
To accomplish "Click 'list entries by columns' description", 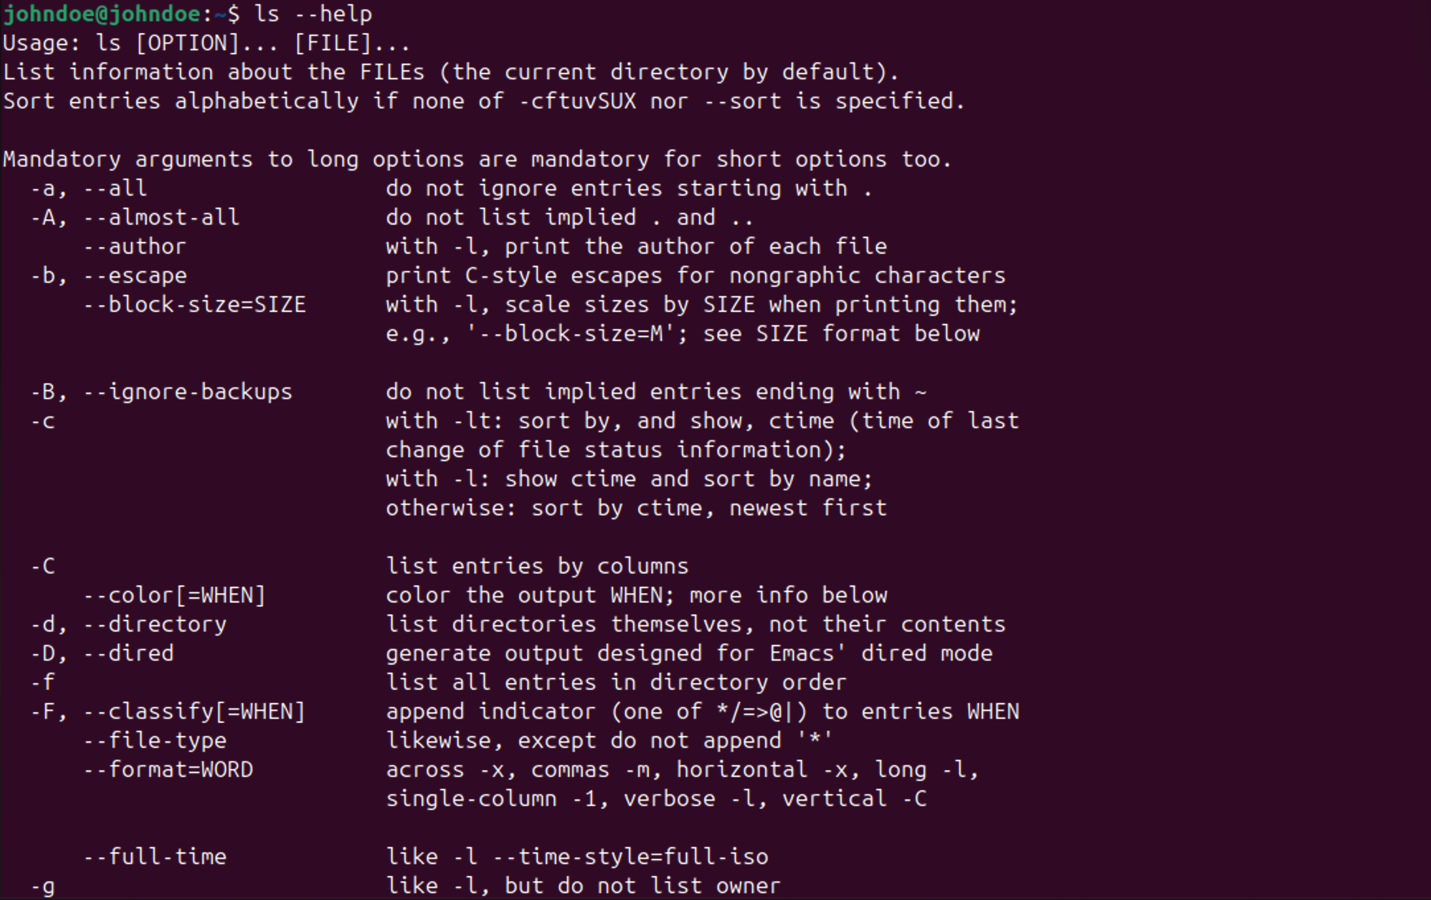I will tap(537, 566).
